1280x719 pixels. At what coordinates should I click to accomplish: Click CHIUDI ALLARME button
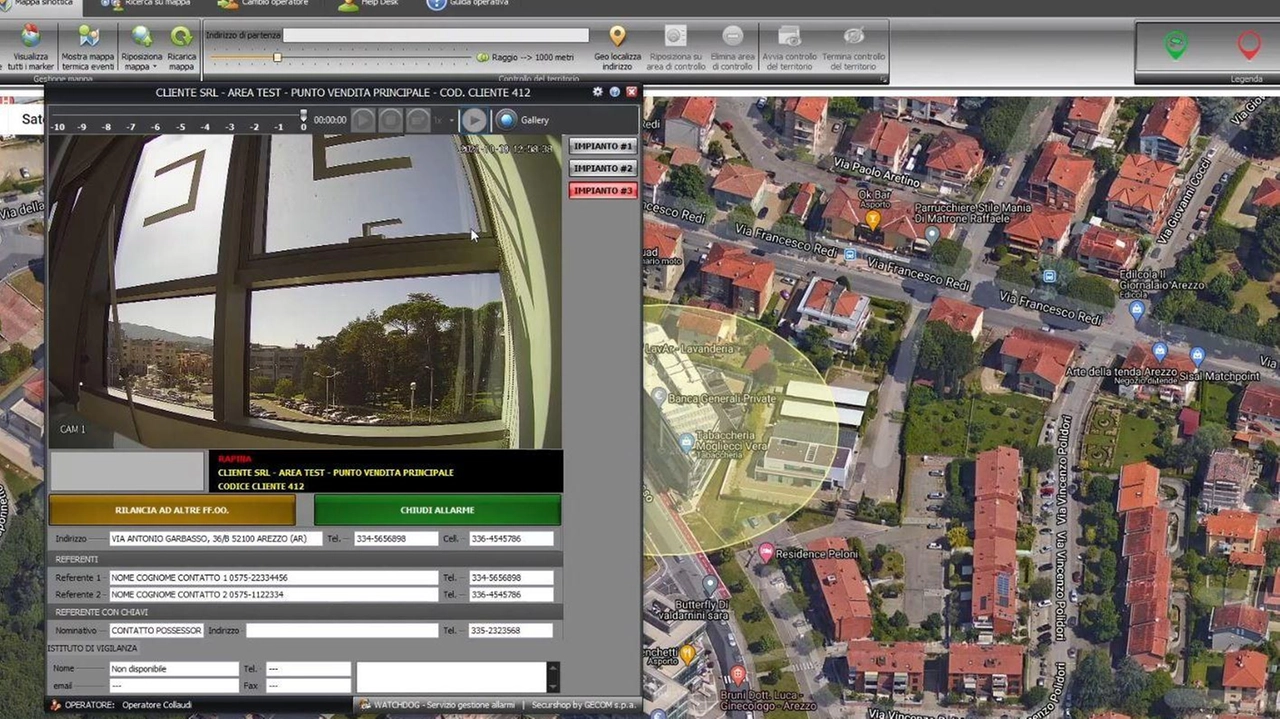(x=437, y=510)
